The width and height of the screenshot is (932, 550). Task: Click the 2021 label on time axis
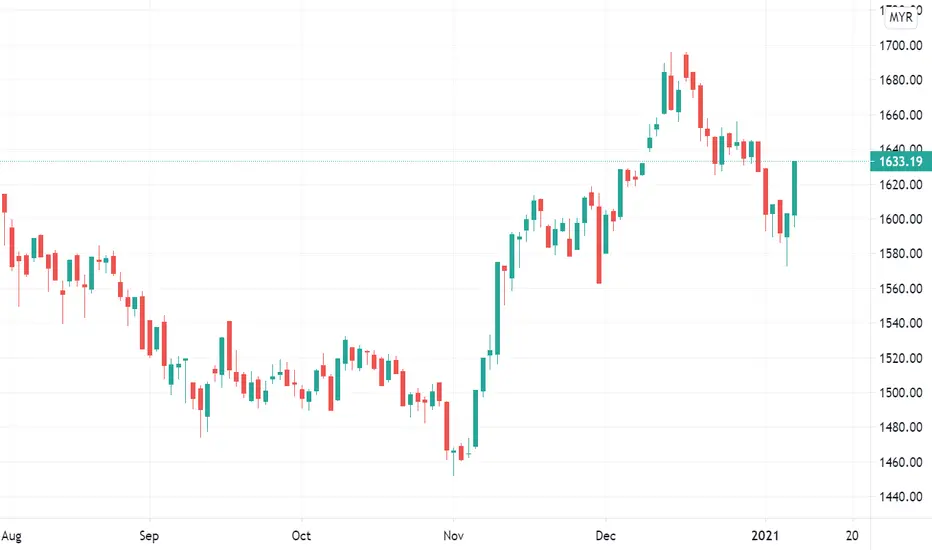point(765,535)
